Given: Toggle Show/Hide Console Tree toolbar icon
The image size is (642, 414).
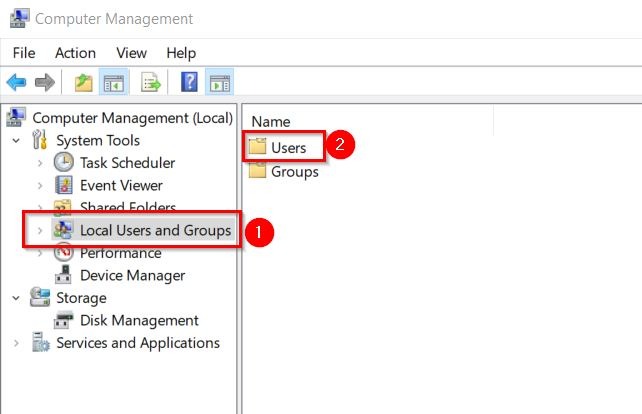Looking at the screenshot, I should [113, 82].
